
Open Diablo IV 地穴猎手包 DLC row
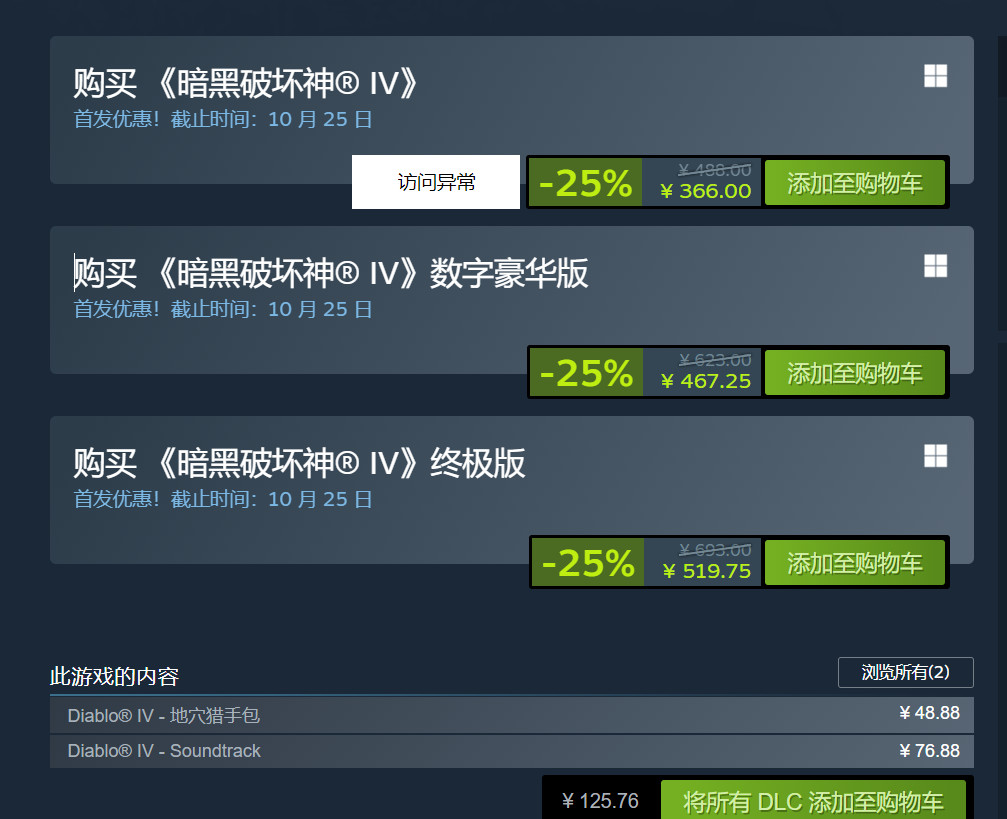(512, 715)
